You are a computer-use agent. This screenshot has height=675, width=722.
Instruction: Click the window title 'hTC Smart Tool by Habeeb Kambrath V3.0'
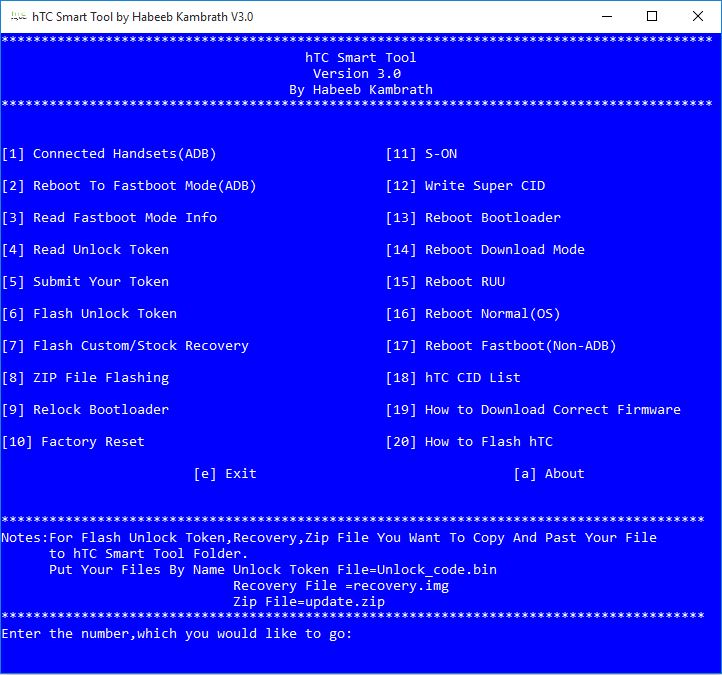coord(142,17)
